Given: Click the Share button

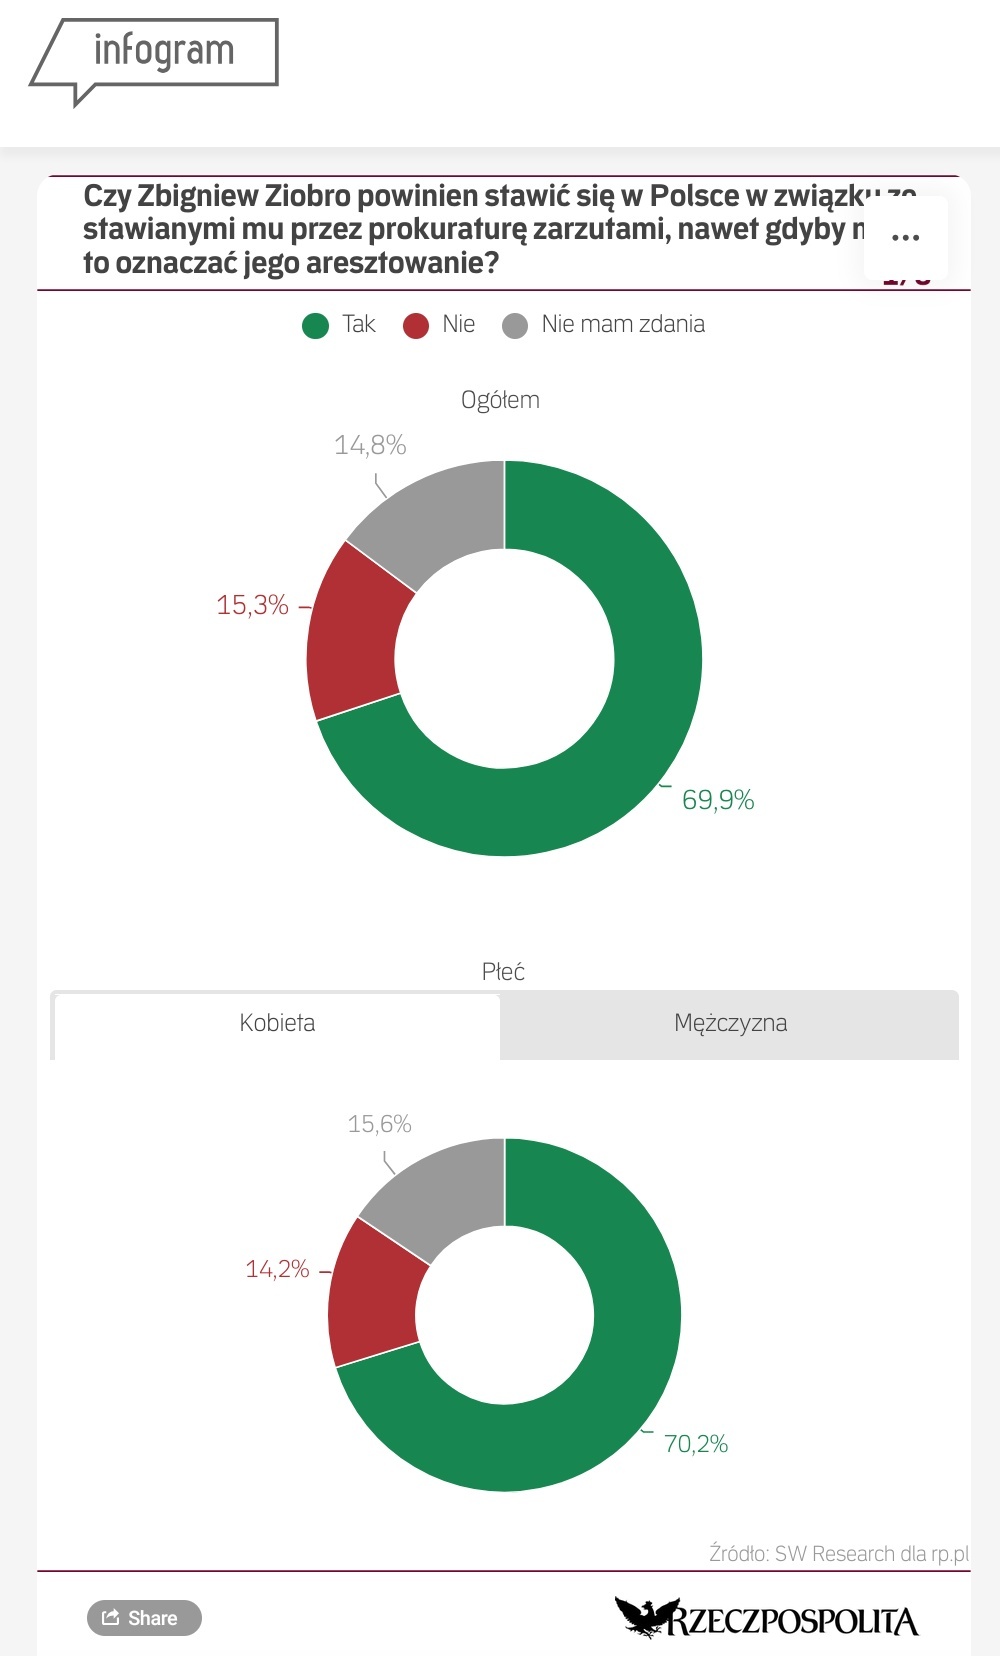Looking at the screenshot, I should (144, 1618).
